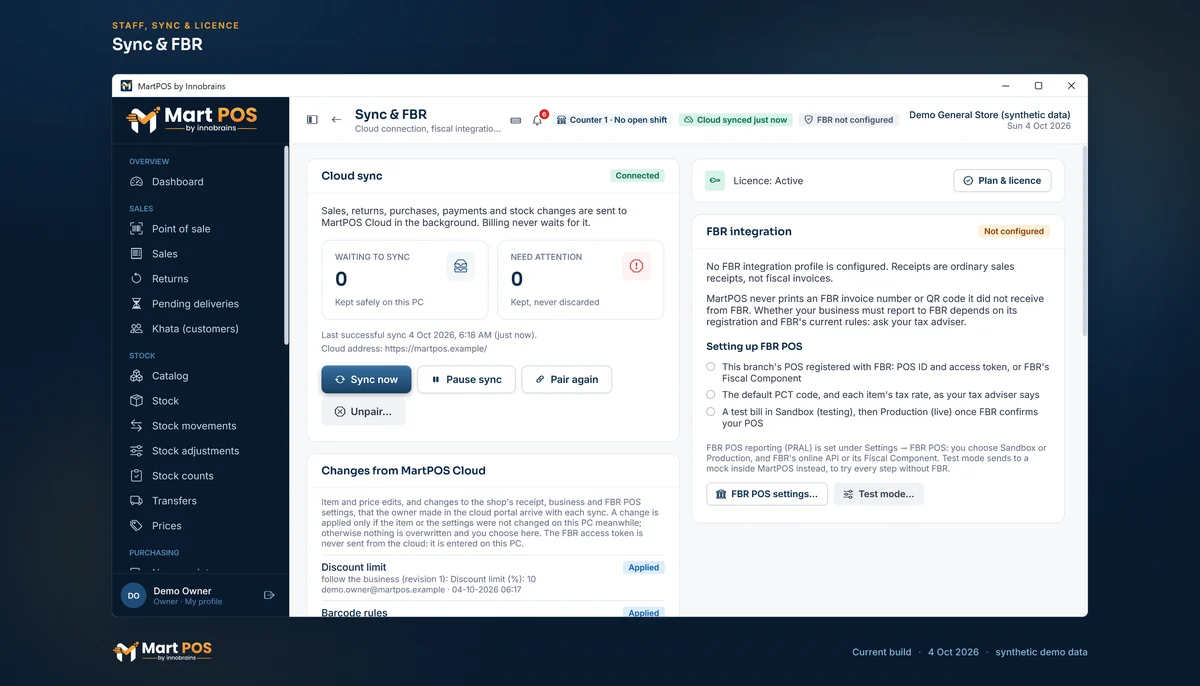The image size is (1200, 686).
Task: Click the Pair again button
Action: pyautogui.click(x=566, y=380)
